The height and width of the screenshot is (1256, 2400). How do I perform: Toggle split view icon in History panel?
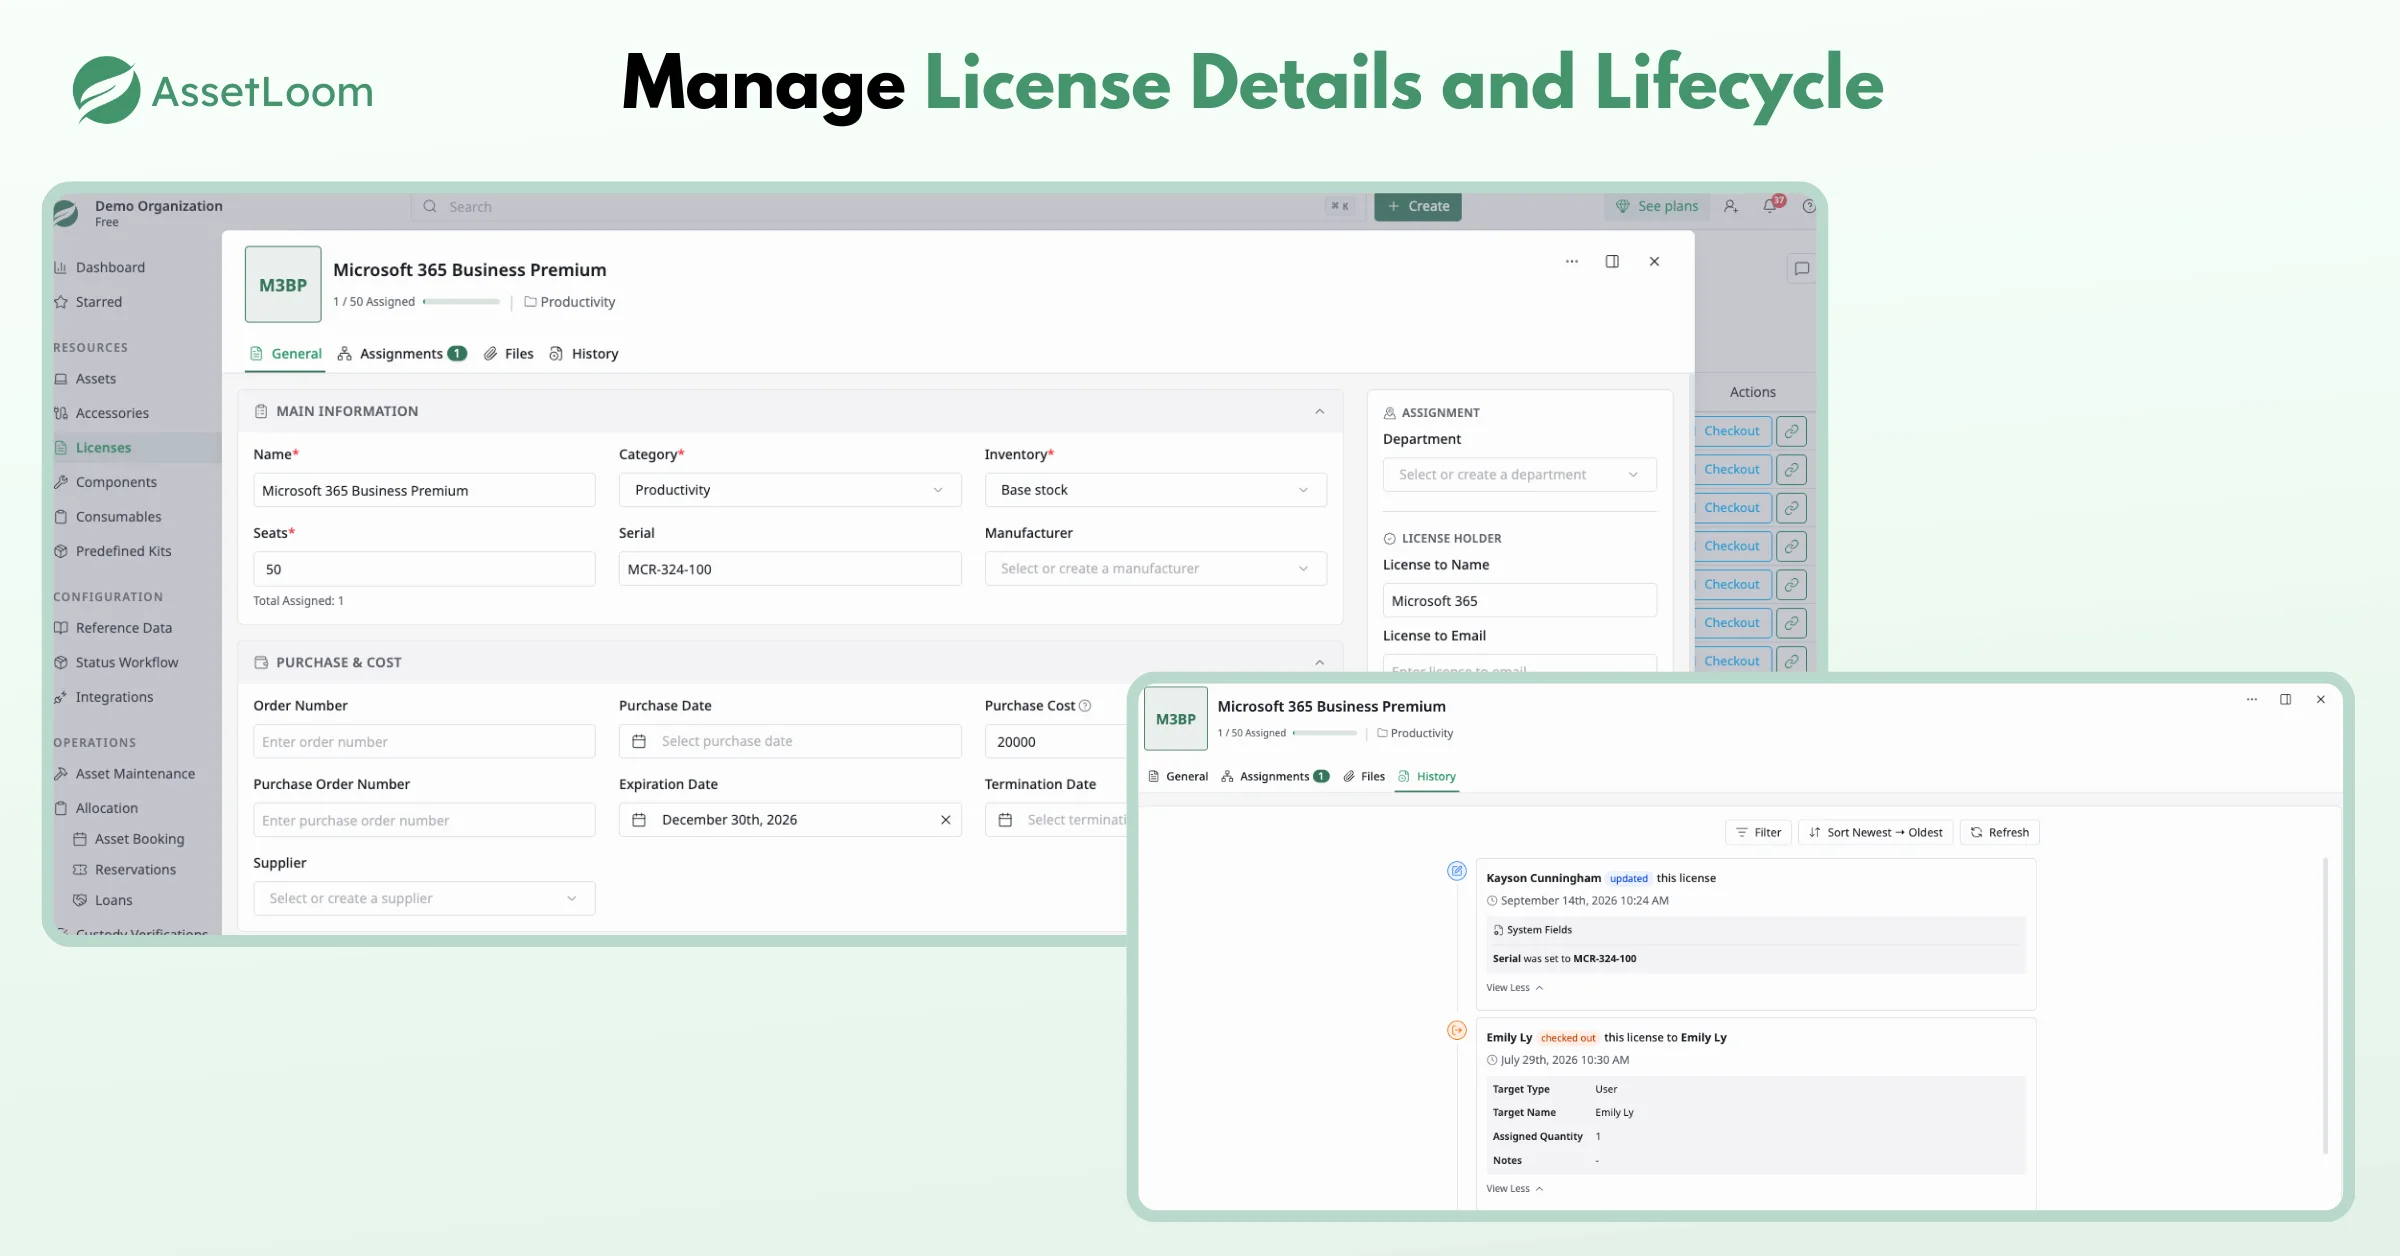(x=2285, y=699)
